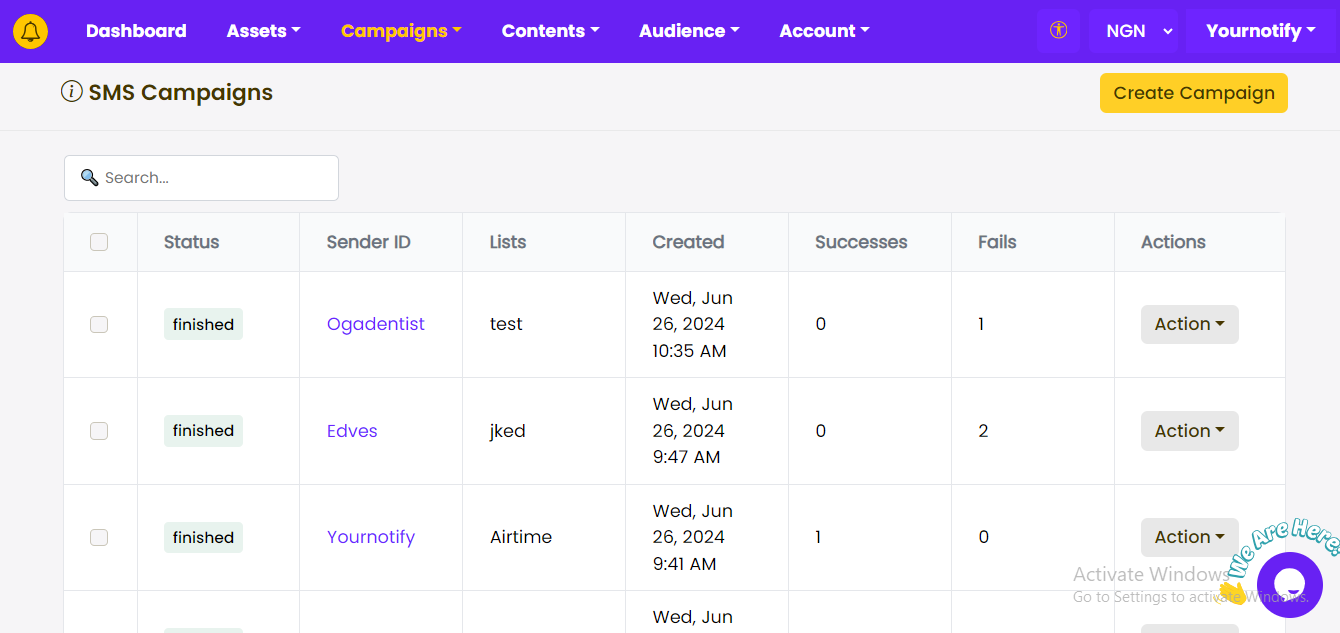This screenshot has height=633, width=1340.
Task: Open the Yournotify sender ID link in the table
Action: [371, 537]
